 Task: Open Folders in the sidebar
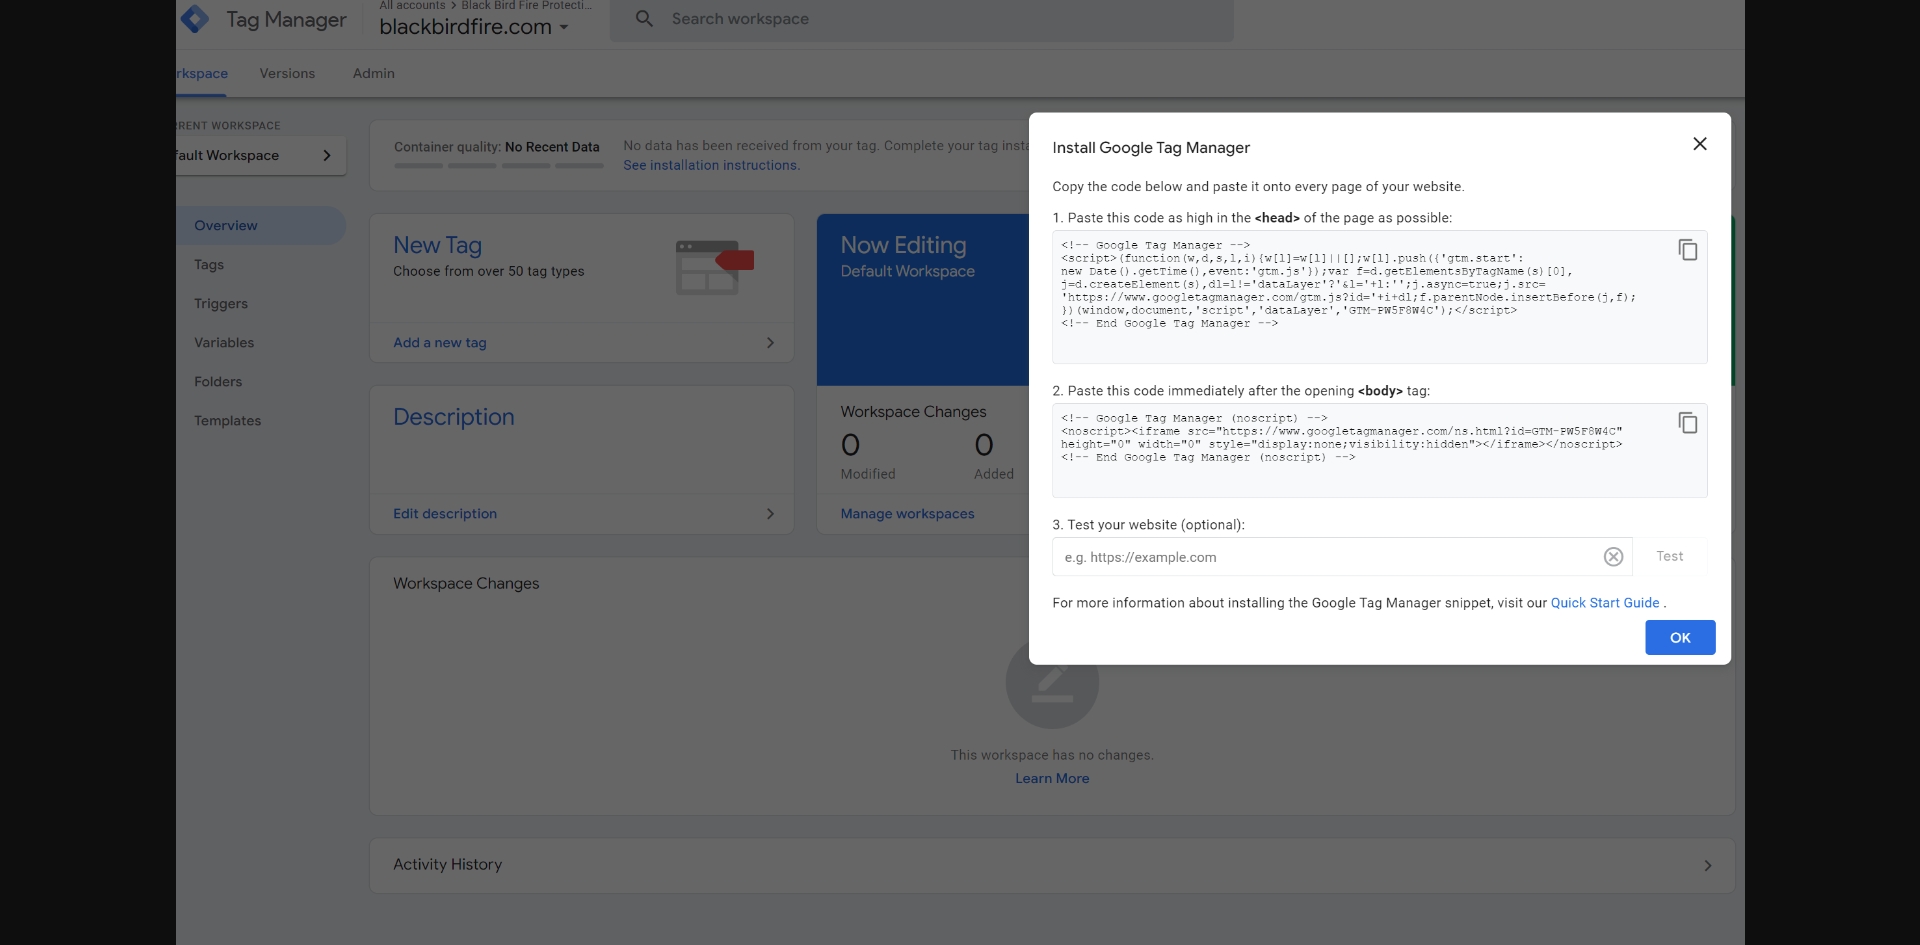click(218, 381)
